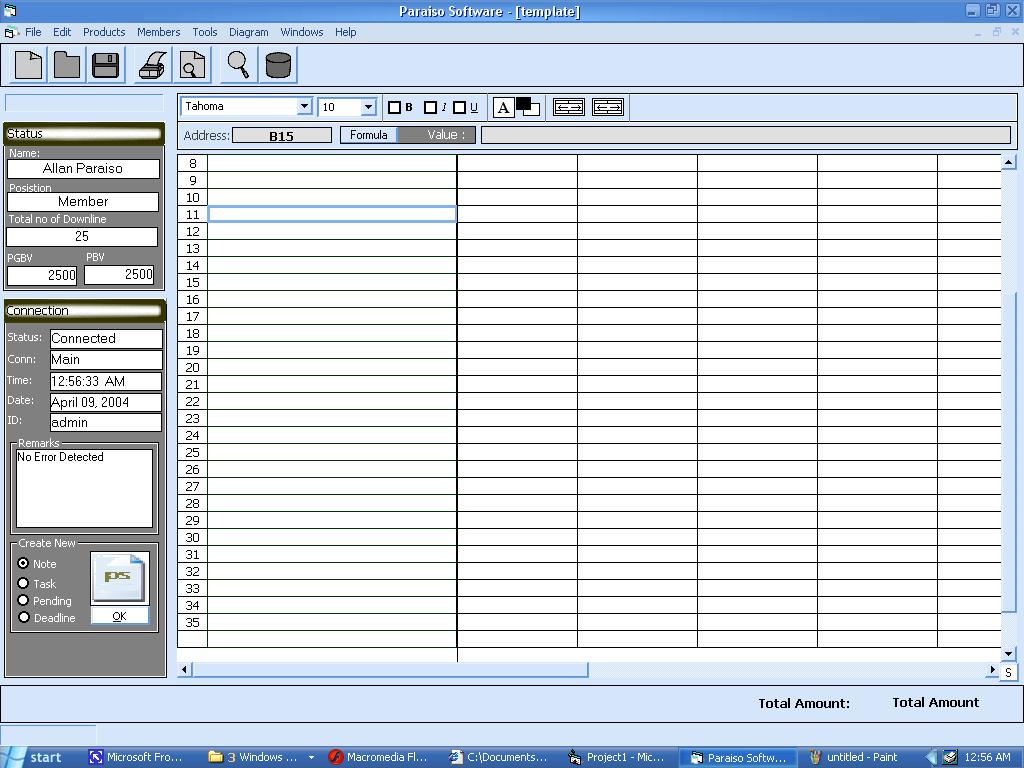Open the font size 10 dropdown

[368, 106]
